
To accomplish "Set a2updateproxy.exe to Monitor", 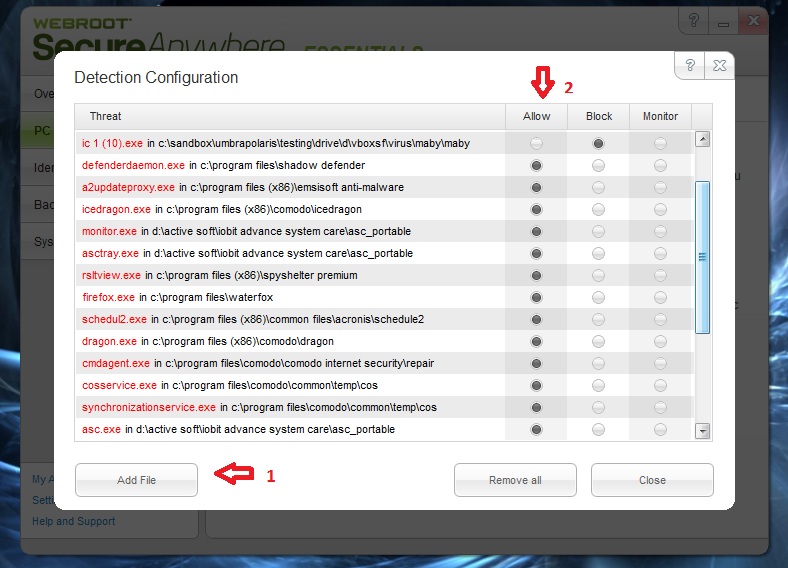I will point(660,187).
